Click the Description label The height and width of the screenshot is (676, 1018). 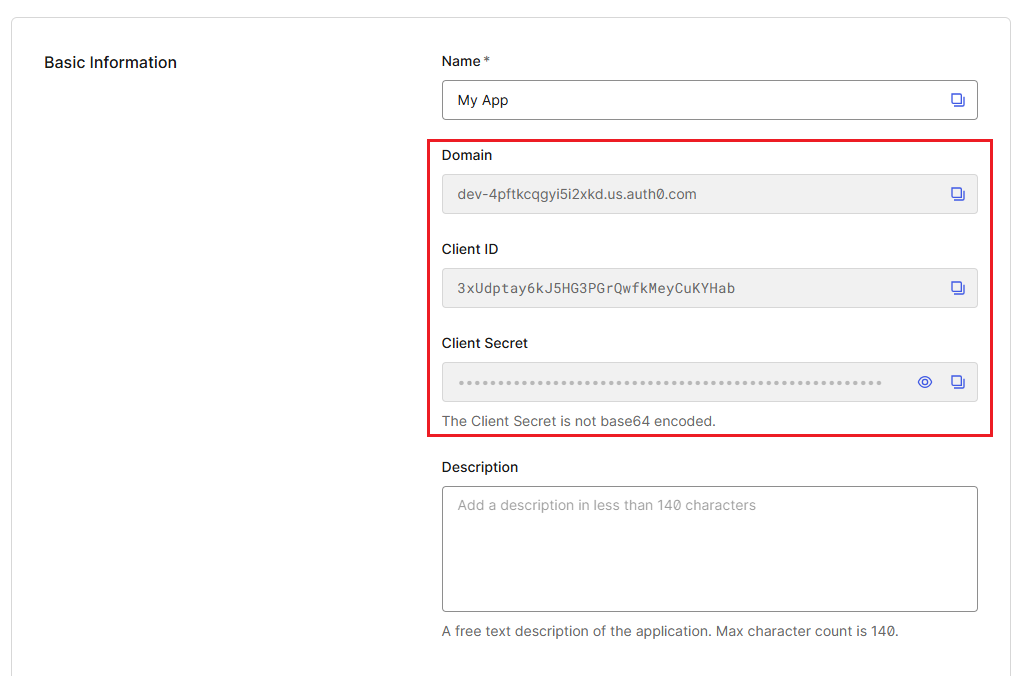480,467
